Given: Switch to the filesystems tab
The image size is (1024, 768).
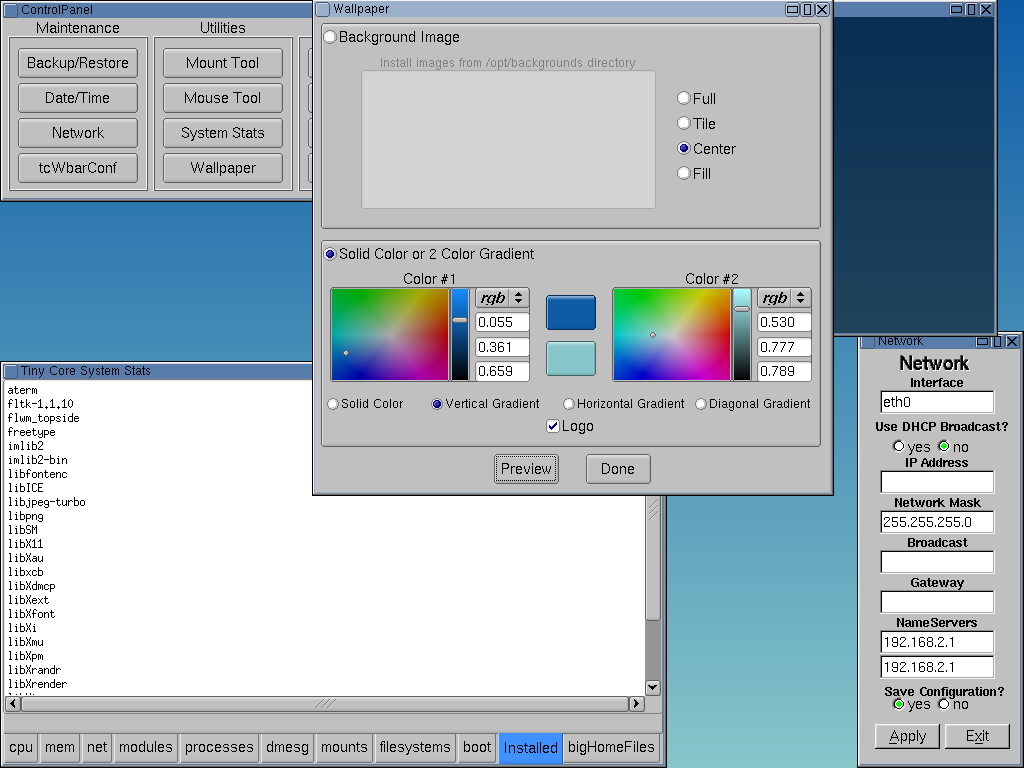Looking at the screenshot, I should [415, 747].
